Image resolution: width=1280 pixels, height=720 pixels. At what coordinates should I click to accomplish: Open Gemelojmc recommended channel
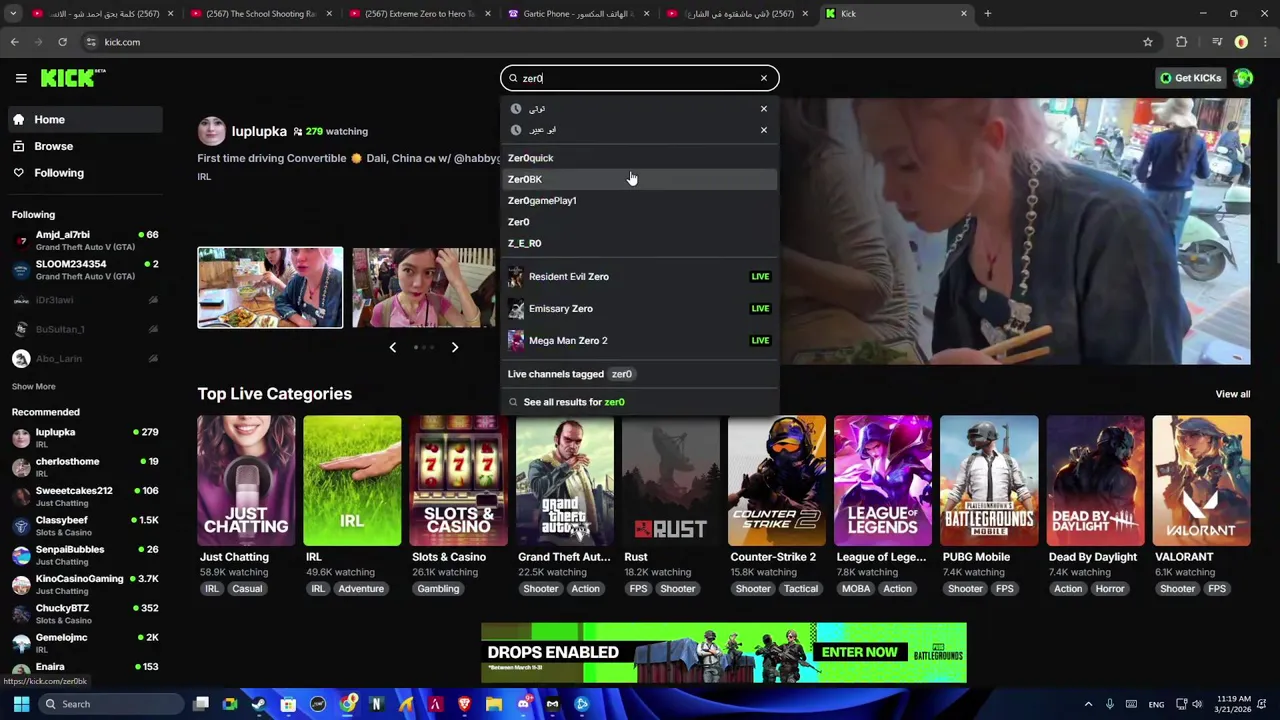[x=84, y=643]
